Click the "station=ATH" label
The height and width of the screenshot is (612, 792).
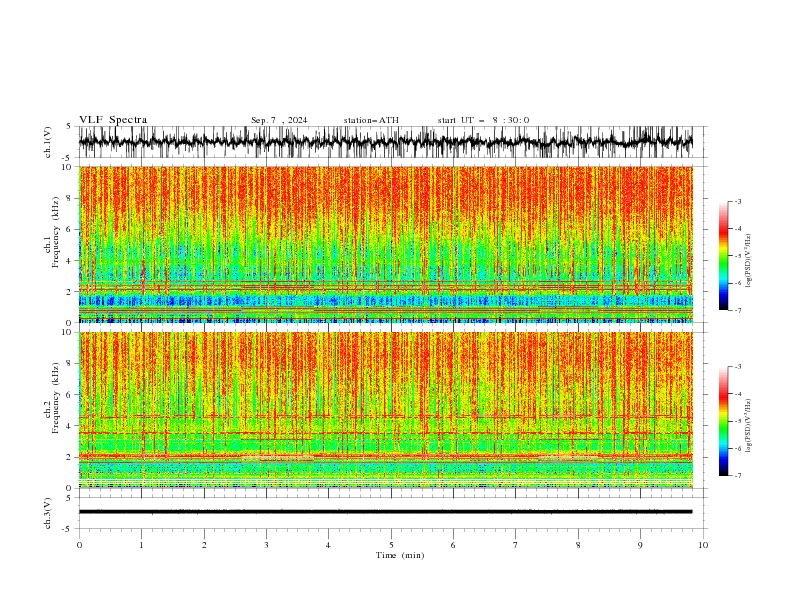tap(371, 120)
